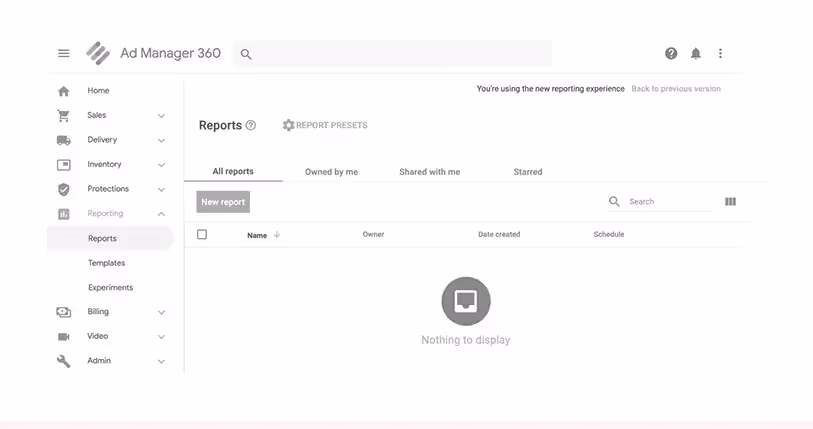Screen dimensions: 813x429
Task: Click the table search magnifier icon
Action: click(x=614, y=201)
